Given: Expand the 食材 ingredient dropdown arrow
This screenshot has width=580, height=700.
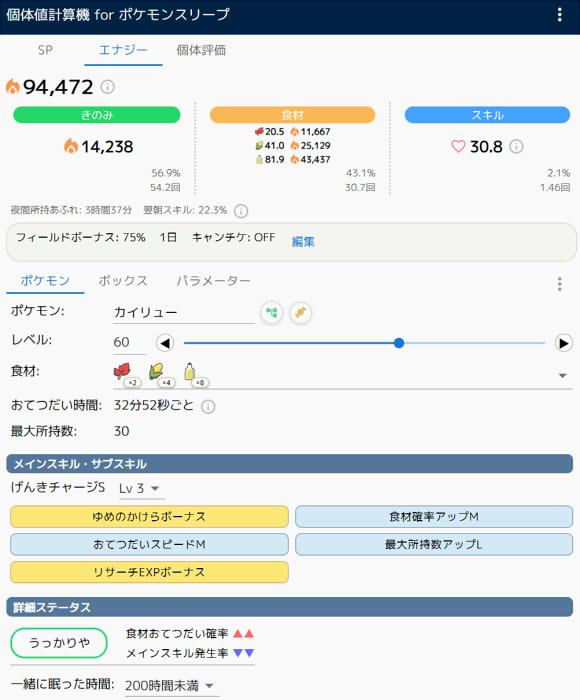Looking at the screenshot, I should [563, 375].
